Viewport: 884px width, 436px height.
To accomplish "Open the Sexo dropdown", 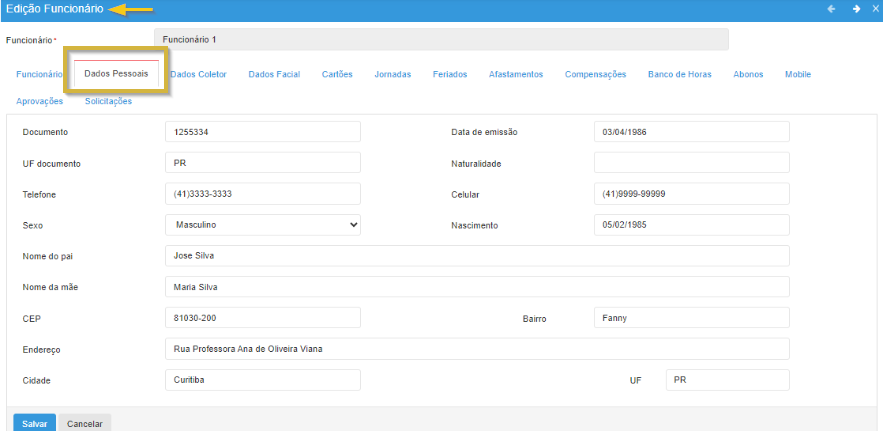I will [x=262, y=225].
